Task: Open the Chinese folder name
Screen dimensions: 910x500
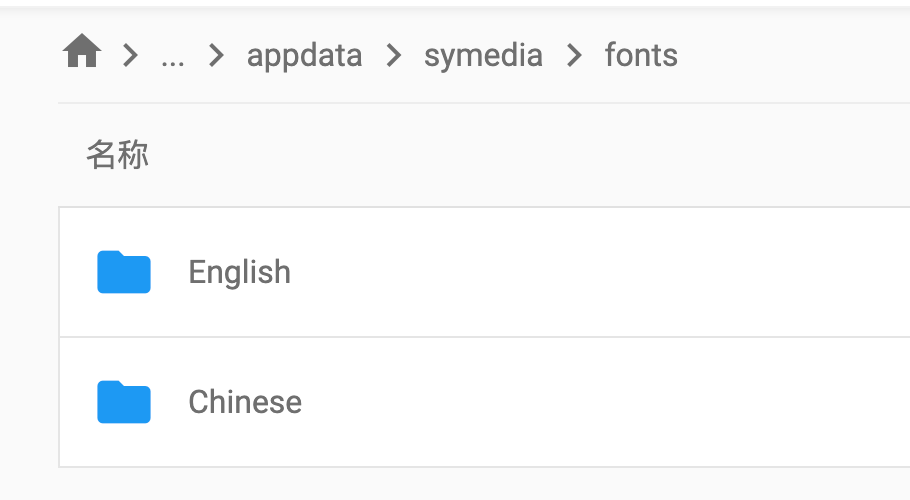Action: pyautogui.click(x=245, y=402)
